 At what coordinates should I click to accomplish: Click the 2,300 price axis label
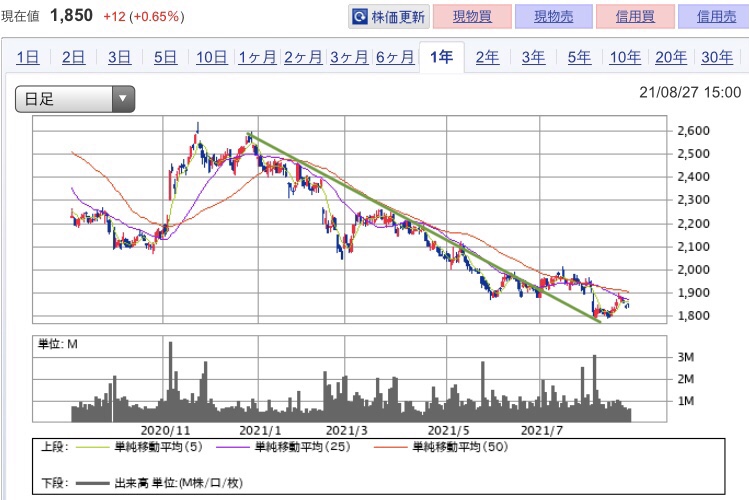coord(694,200)
